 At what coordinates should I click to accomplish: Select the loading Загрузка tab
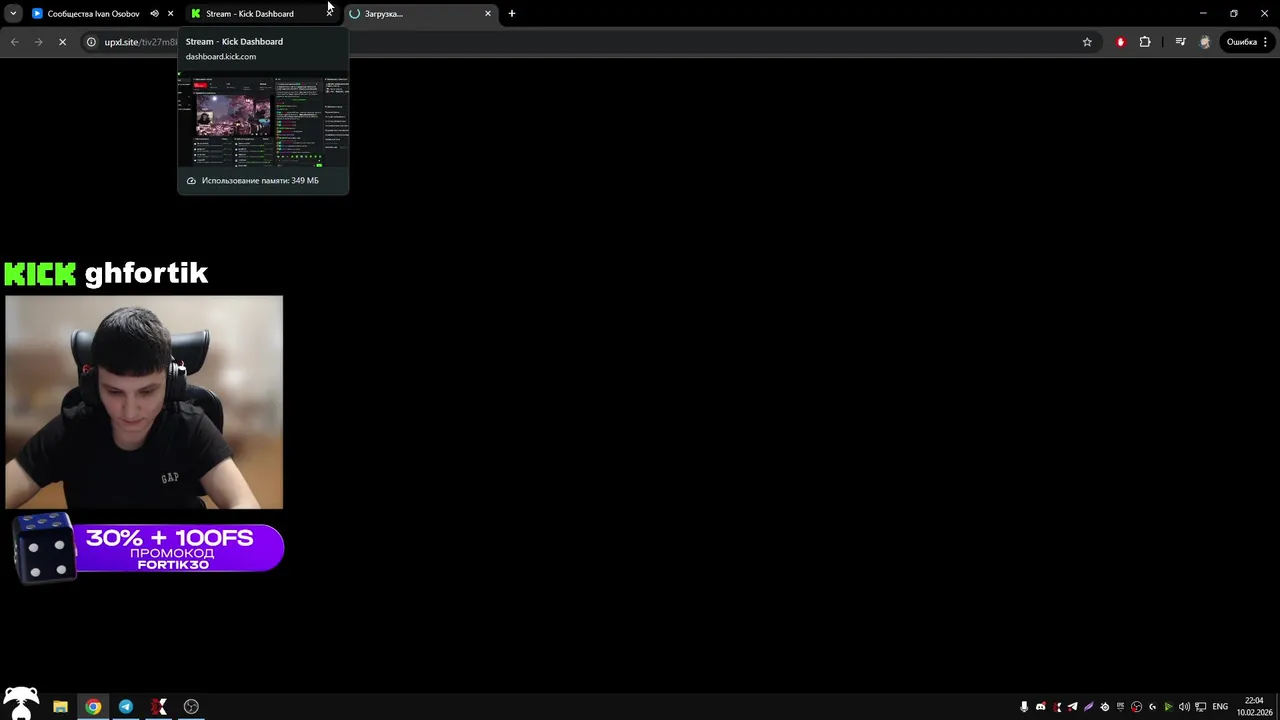420,13
